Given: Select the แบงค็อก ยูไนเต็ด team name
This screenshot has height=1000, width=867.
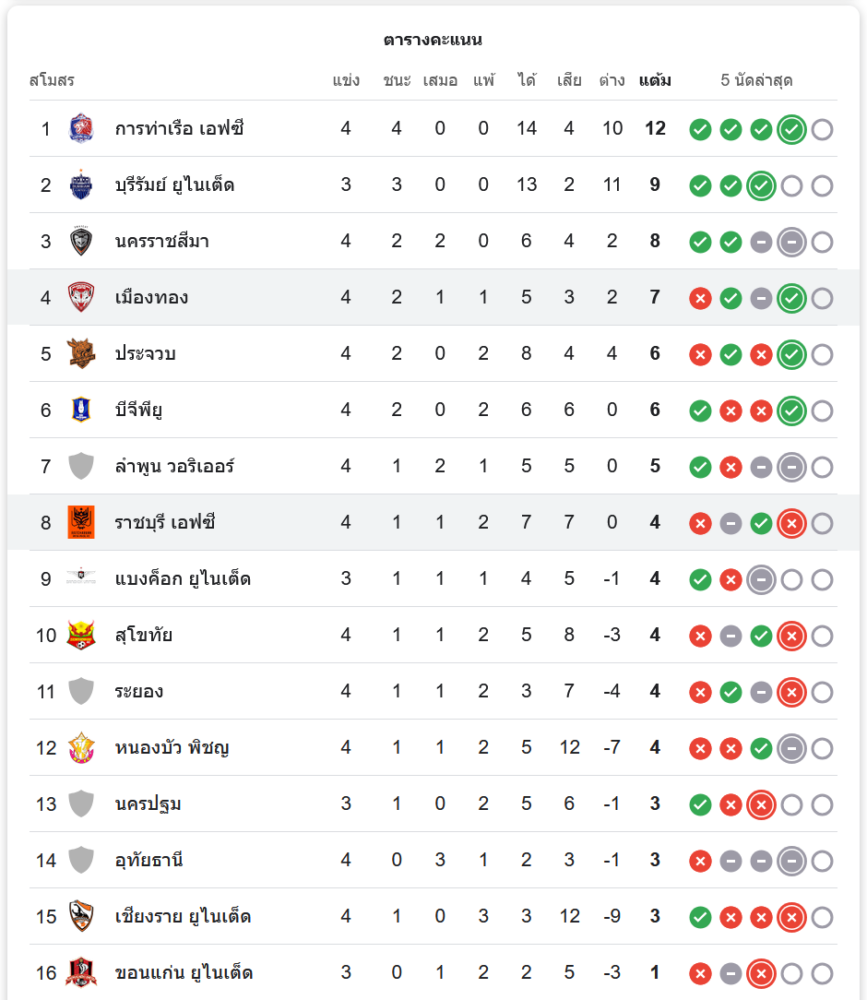Looking at the screenshot, I should coord(183,579).
